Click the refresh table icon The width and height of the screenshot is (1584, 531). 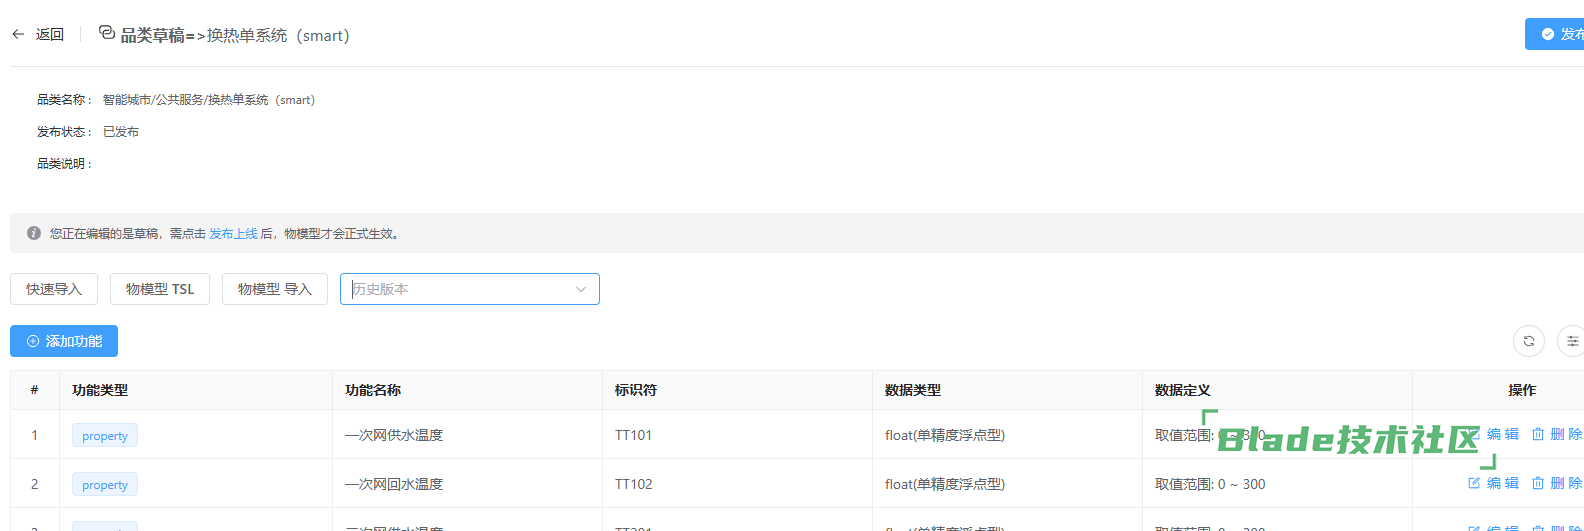(x=1528, y=341)
